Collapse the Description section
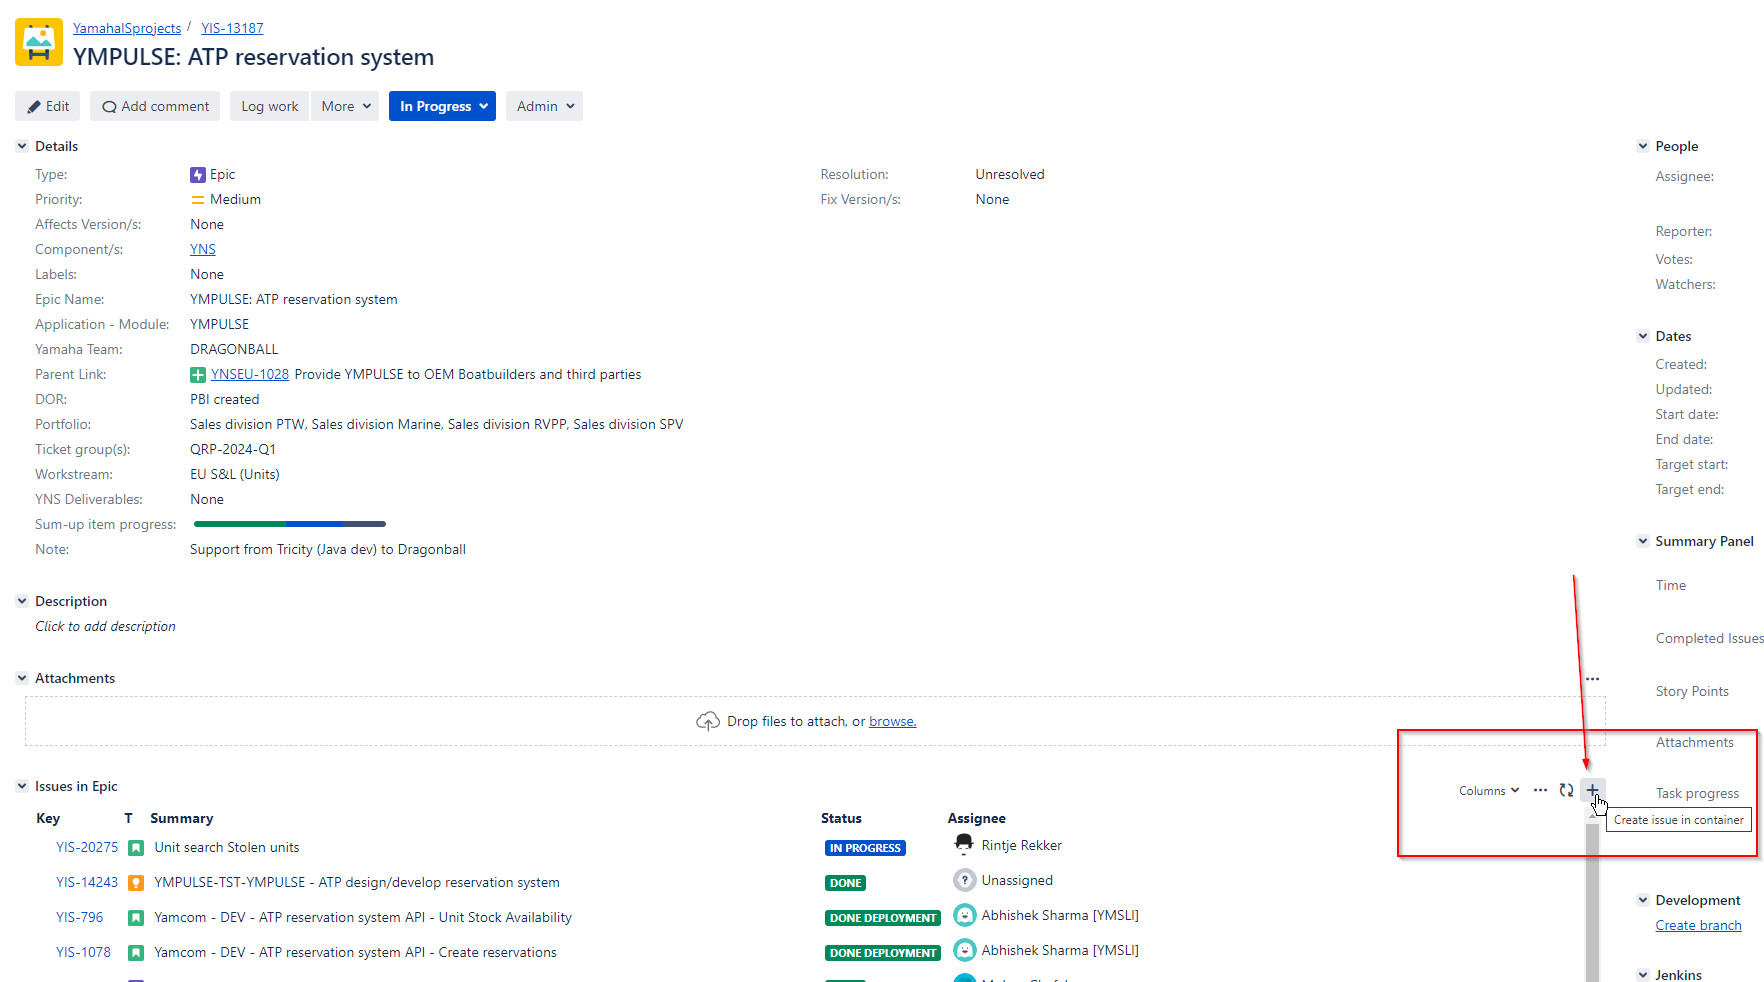The image size is (1764, 982). pyautogui.click(x=22, y=601)
